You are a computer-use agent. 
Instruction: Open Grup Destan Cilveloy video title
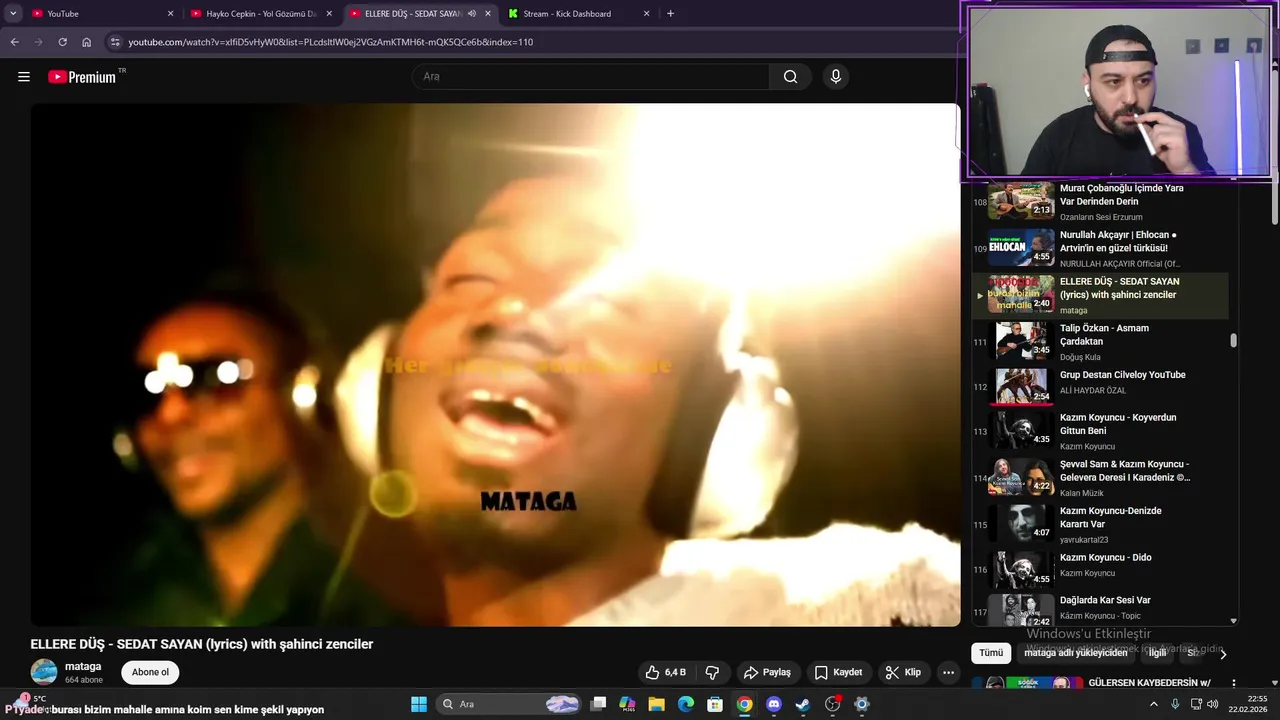tap(1122, 375)
